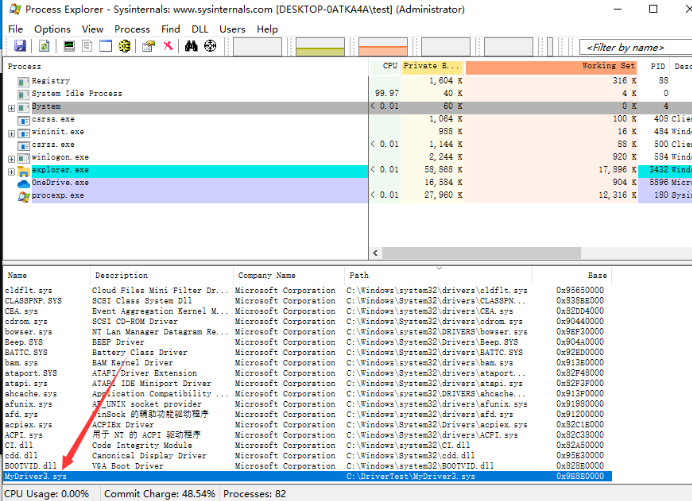Select the CI.dll module row
The width and height of the screenshot is (692, 501).
308,445
